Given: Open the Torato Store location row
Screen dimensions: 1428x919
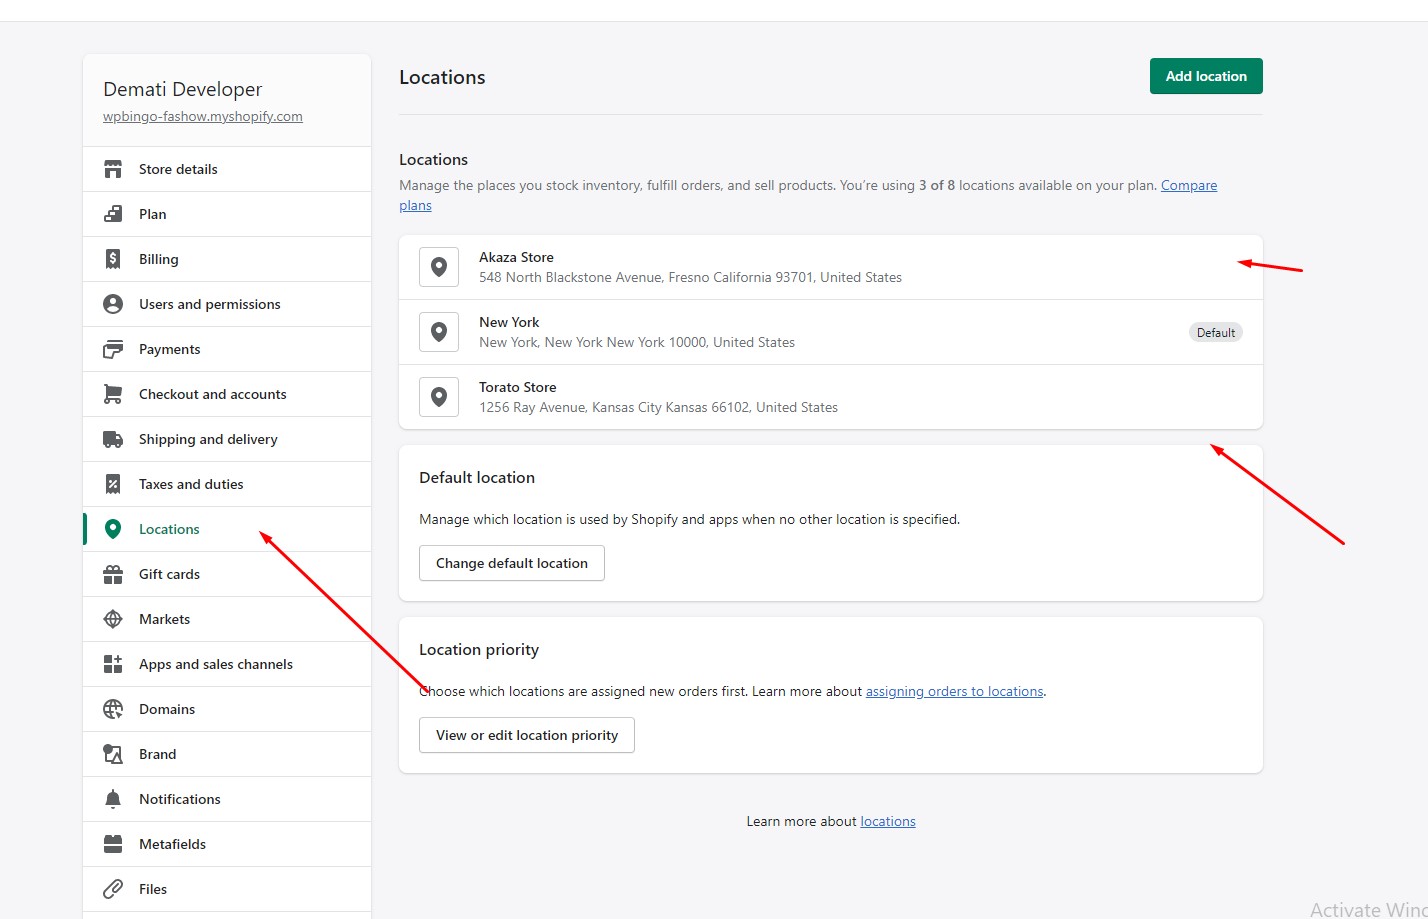Looking at the screenshot, I should tap(830, 397).
